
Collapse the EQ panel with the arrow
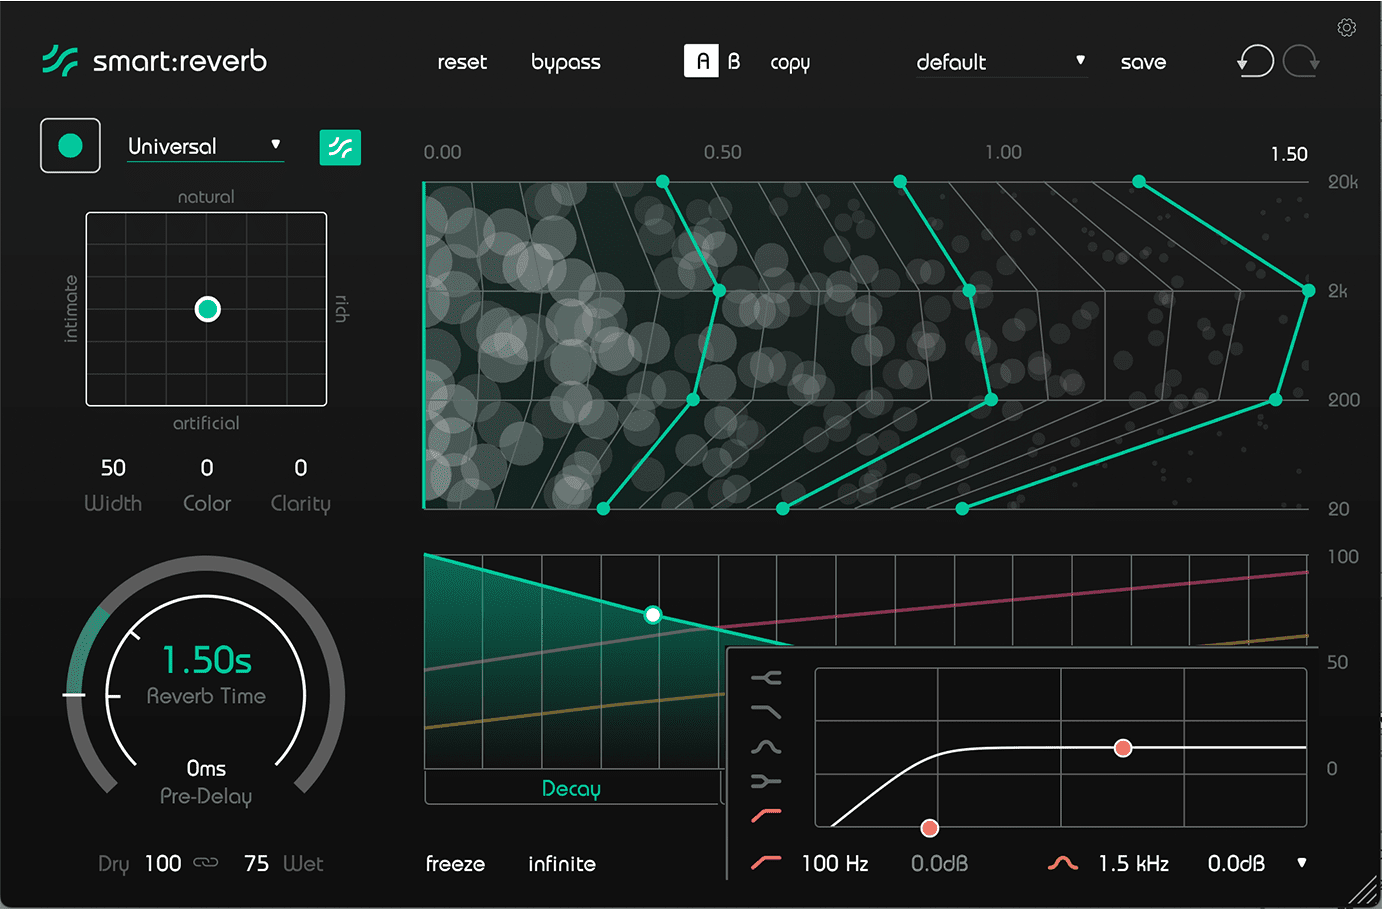pyautogui.click(x=1301, y=862)
